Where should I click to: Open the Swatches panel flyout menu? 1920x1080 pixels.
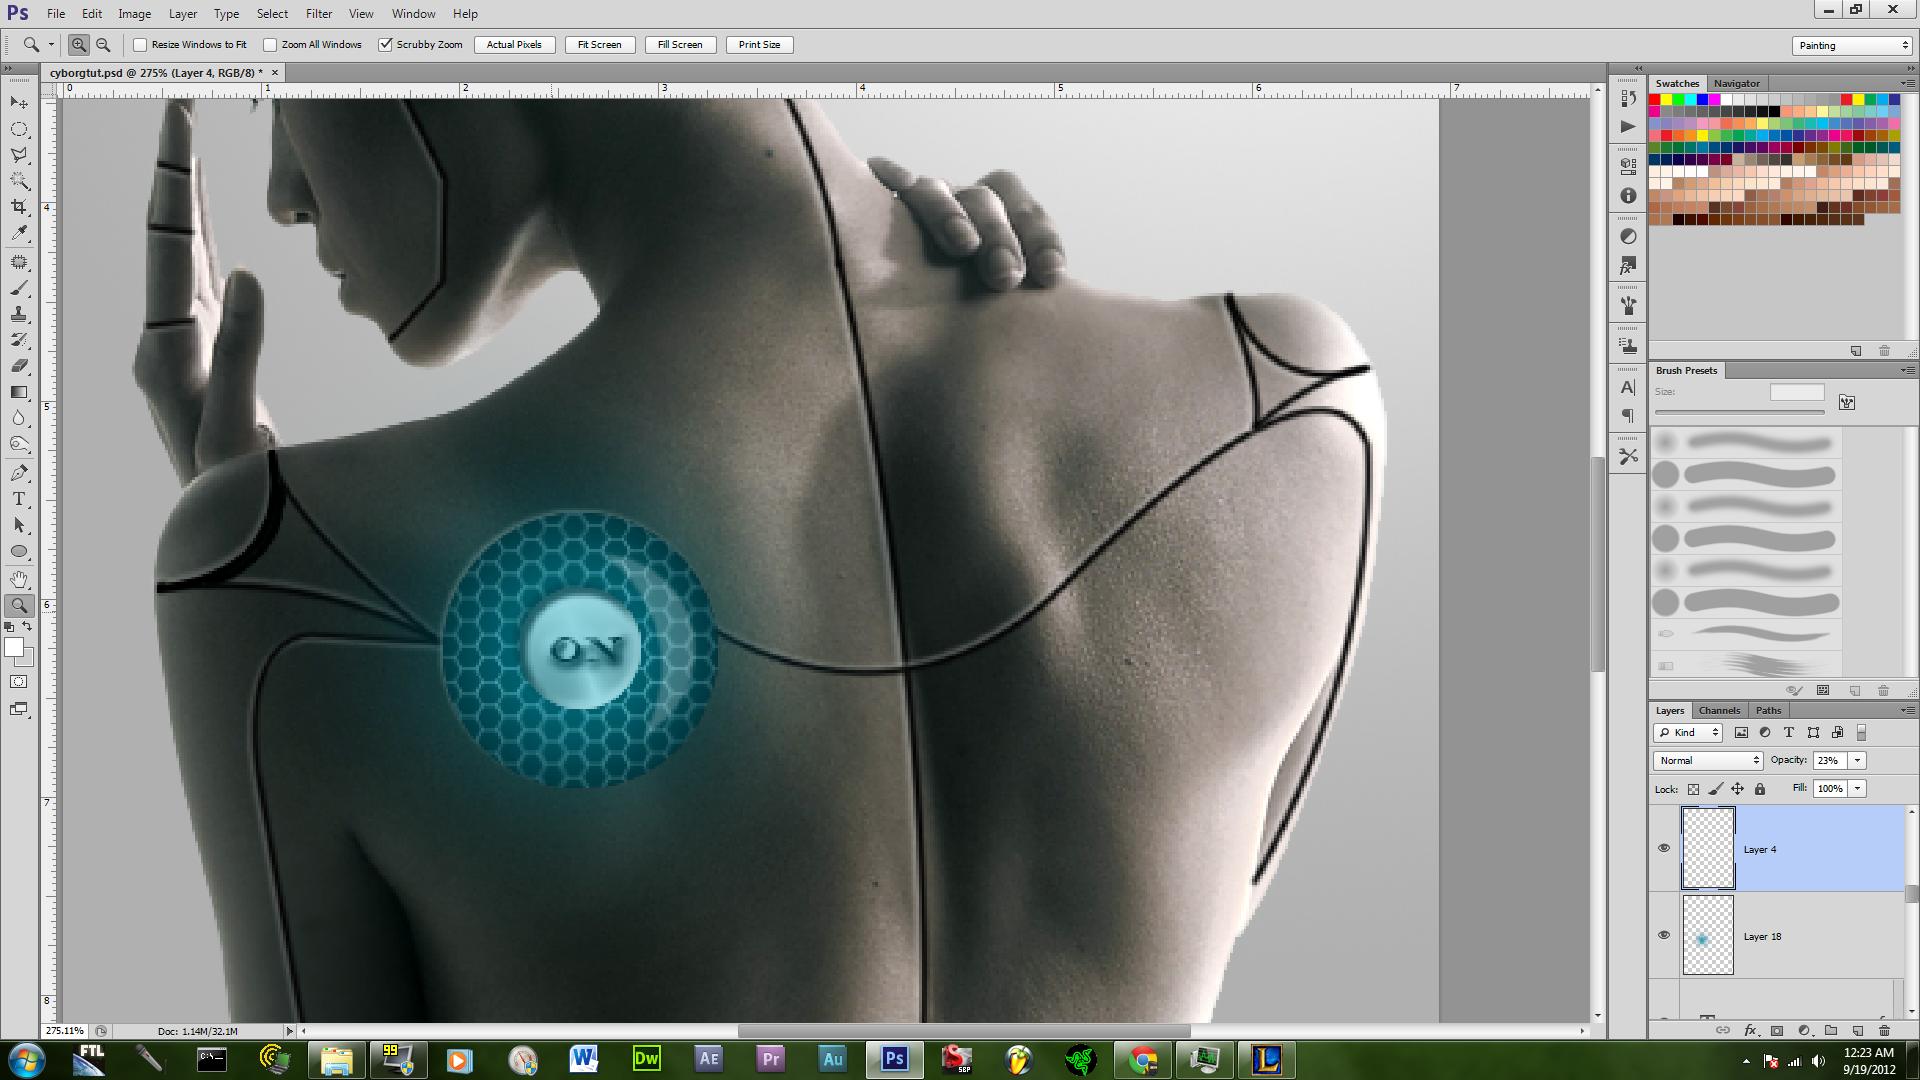click(x=1906, y=83)
